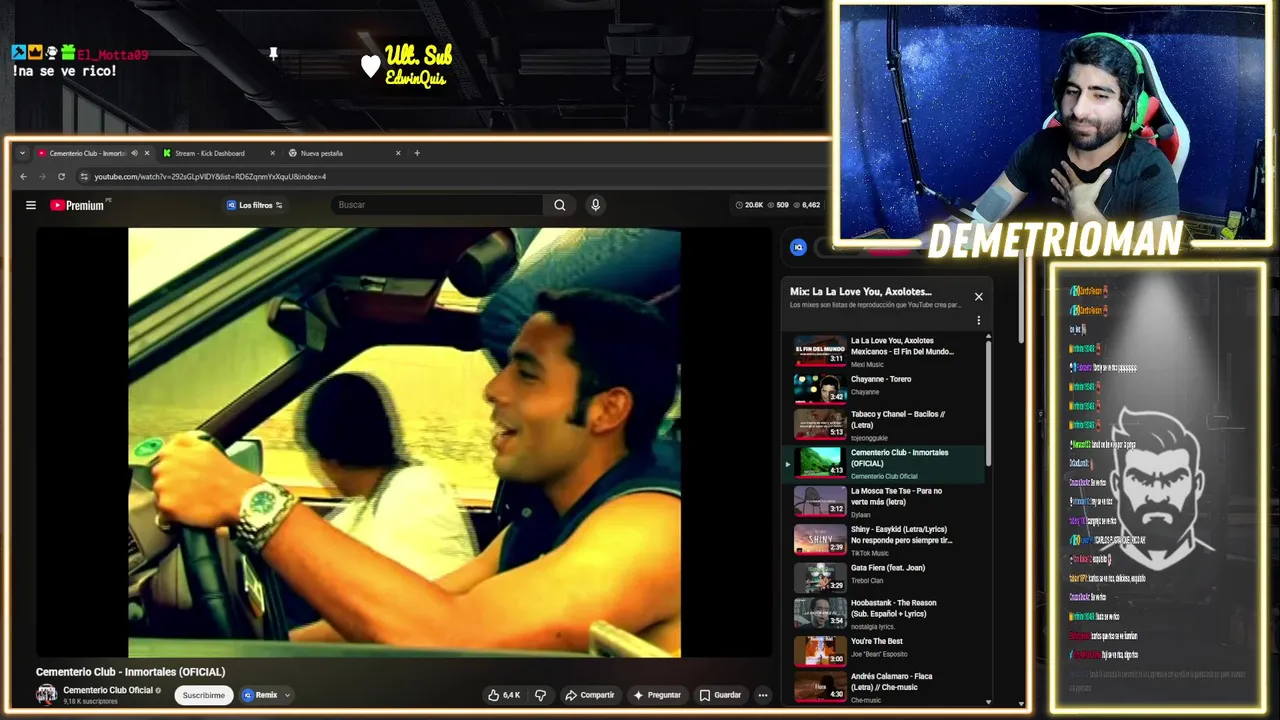This screenshot has height=720, width=1280.
Task: Select Tabaco y Chanel – Bacilos playlist item
Action: pyautogui.click(x=888, y=425)
